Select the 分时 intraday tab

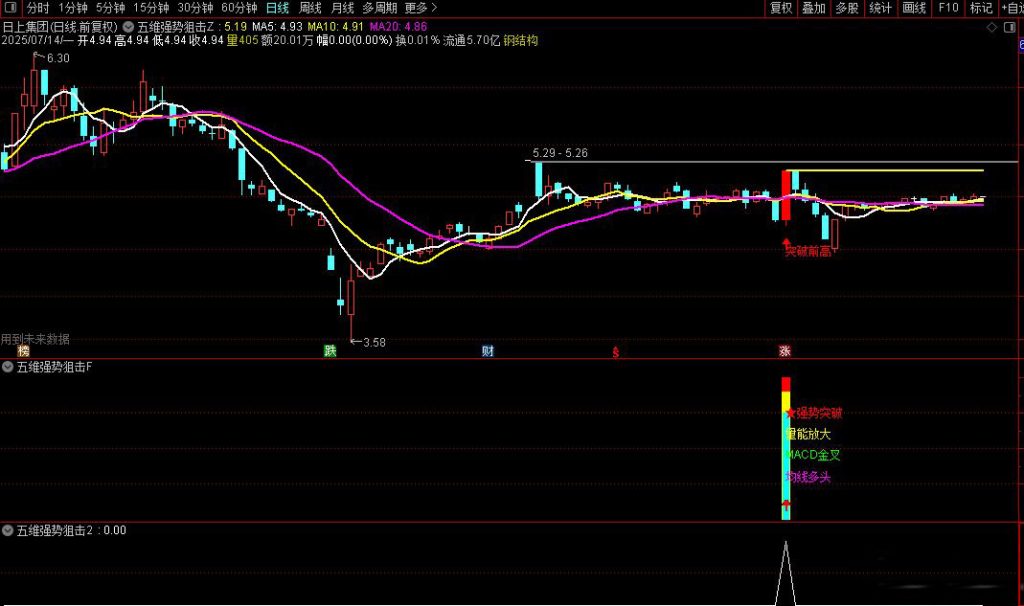pyautogui.click(x=37, y=8)
